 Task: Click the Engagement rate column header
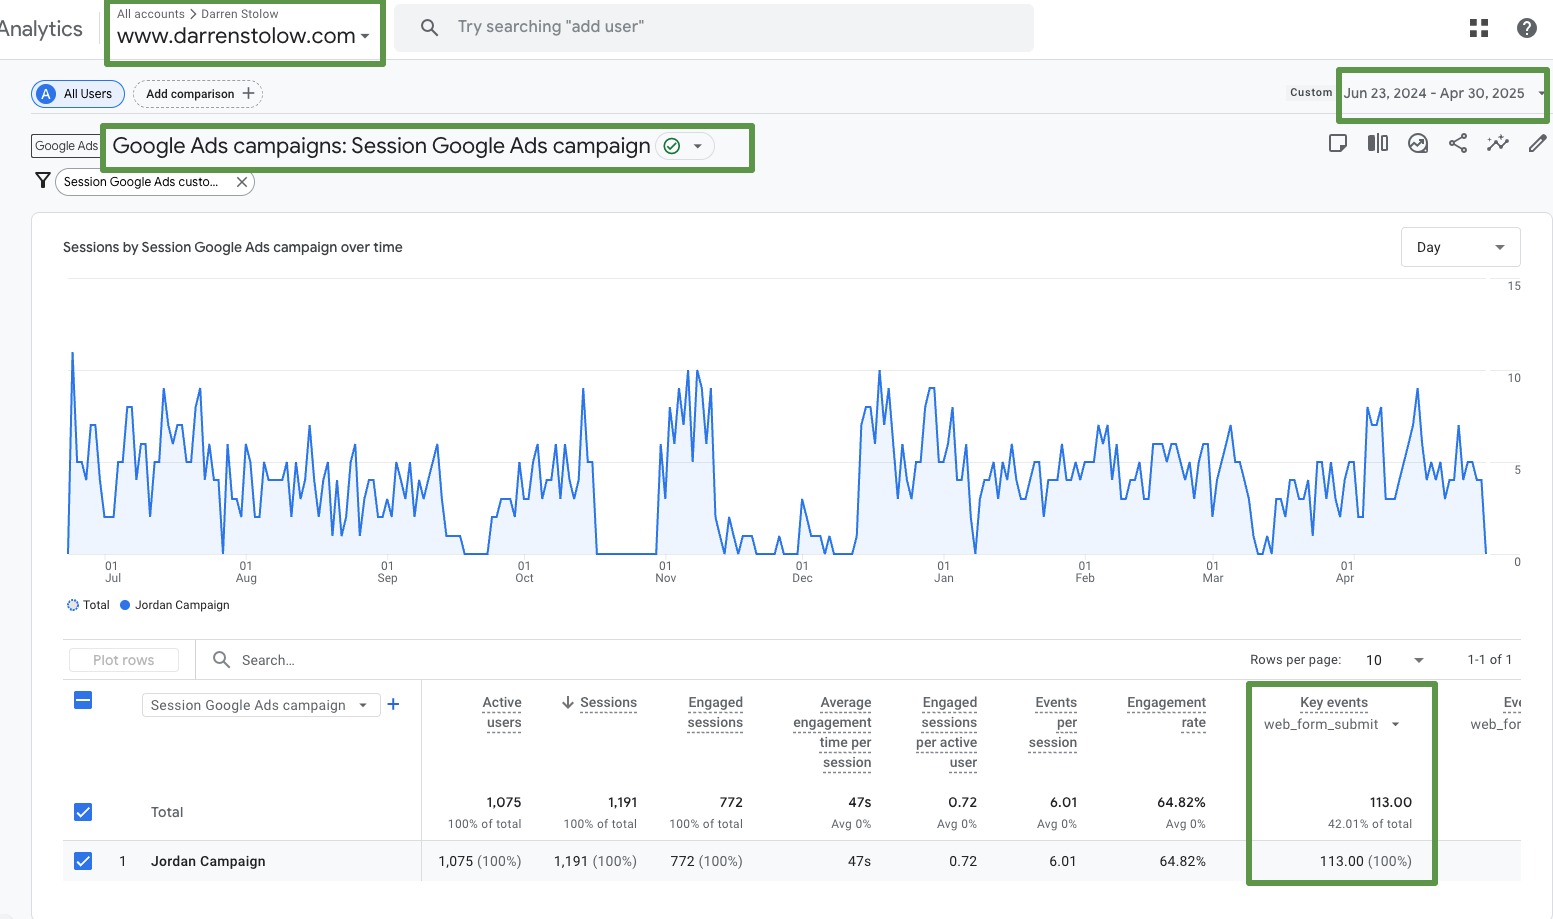click(x=1166, y=713)
